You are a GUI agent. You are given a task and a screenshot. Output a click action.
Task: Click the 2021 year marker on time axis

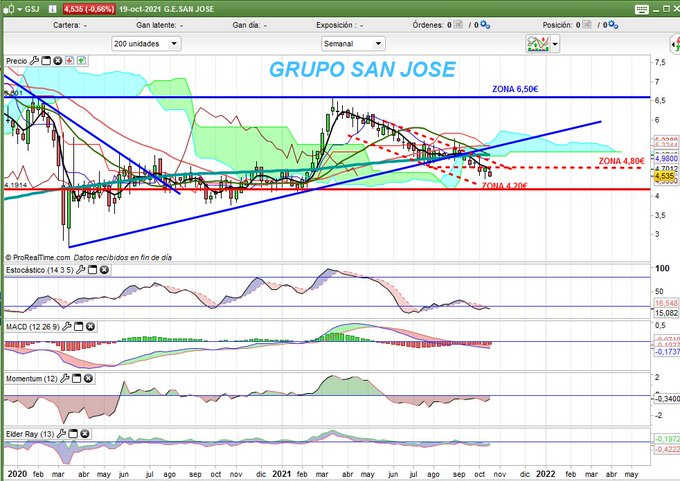tap(281, 474)
